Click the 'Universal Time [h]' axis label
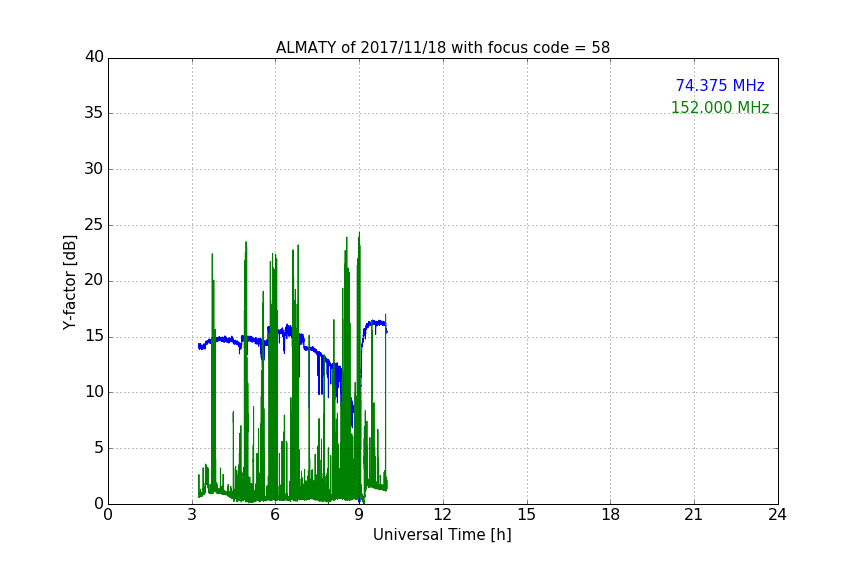864x576 pixels. tap(442, 535)
